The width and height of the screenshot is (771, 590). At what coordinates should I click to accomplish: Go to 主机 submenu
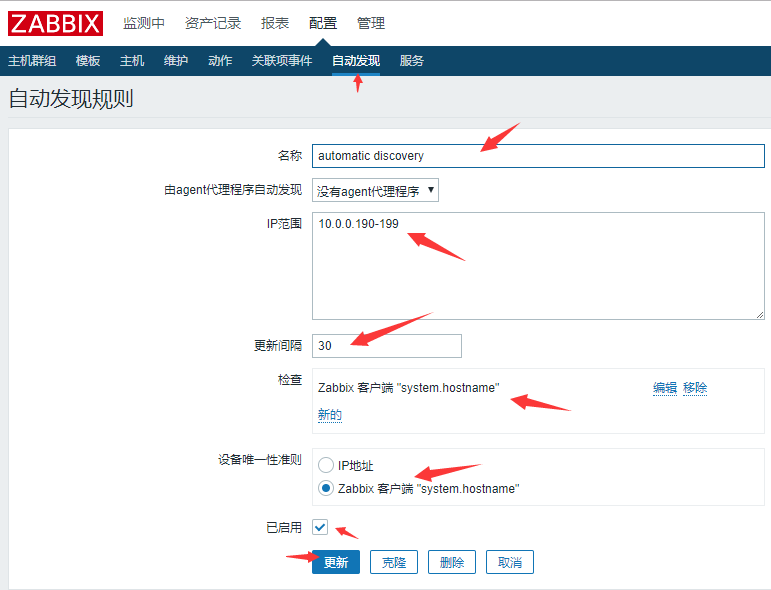click(x=132, y=61)
